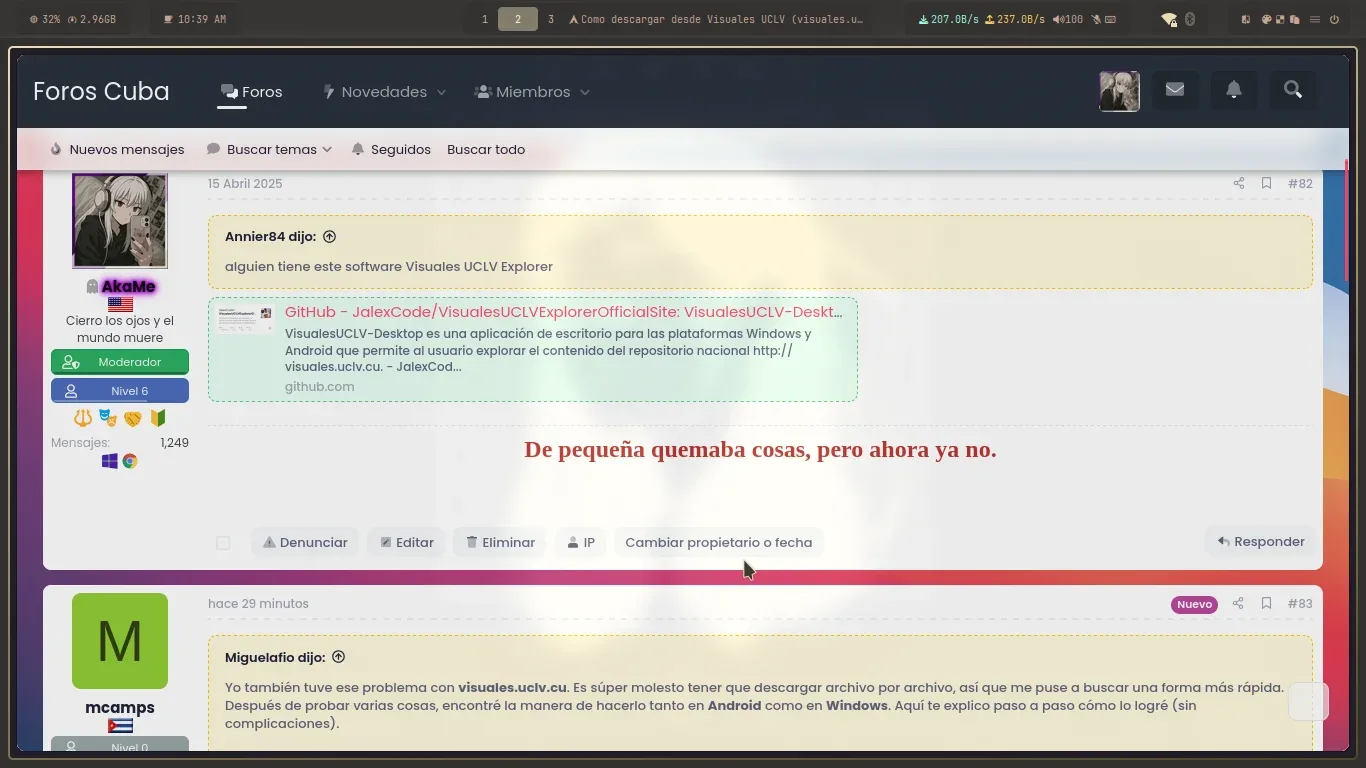
Task: Click Cambiar propietario o fecha
Action: tap(719, 543)
